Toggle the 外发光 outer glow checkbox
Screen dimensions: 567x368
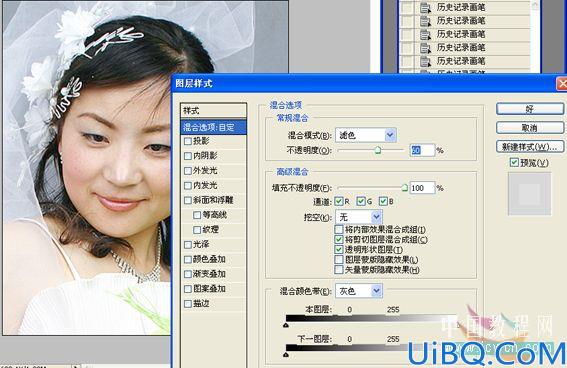pyautogui.click(x=188, y=171)
